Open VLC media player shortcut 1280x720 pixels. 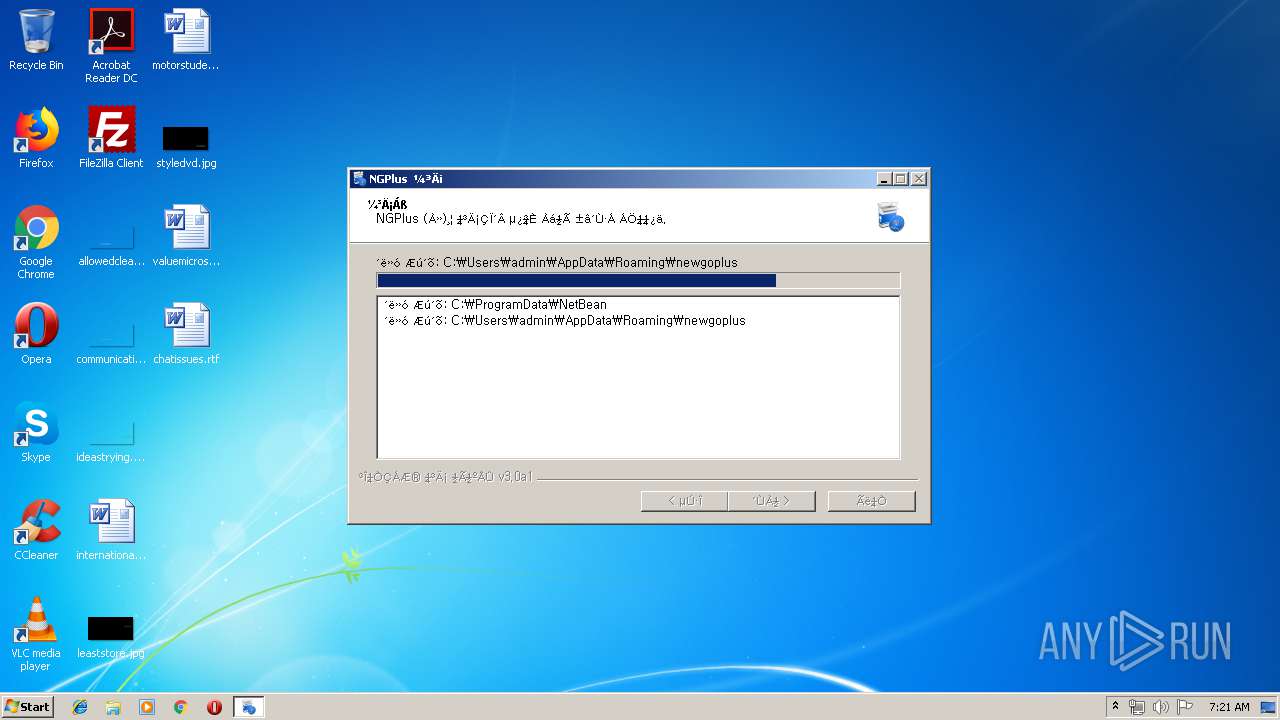click(36, 634)
